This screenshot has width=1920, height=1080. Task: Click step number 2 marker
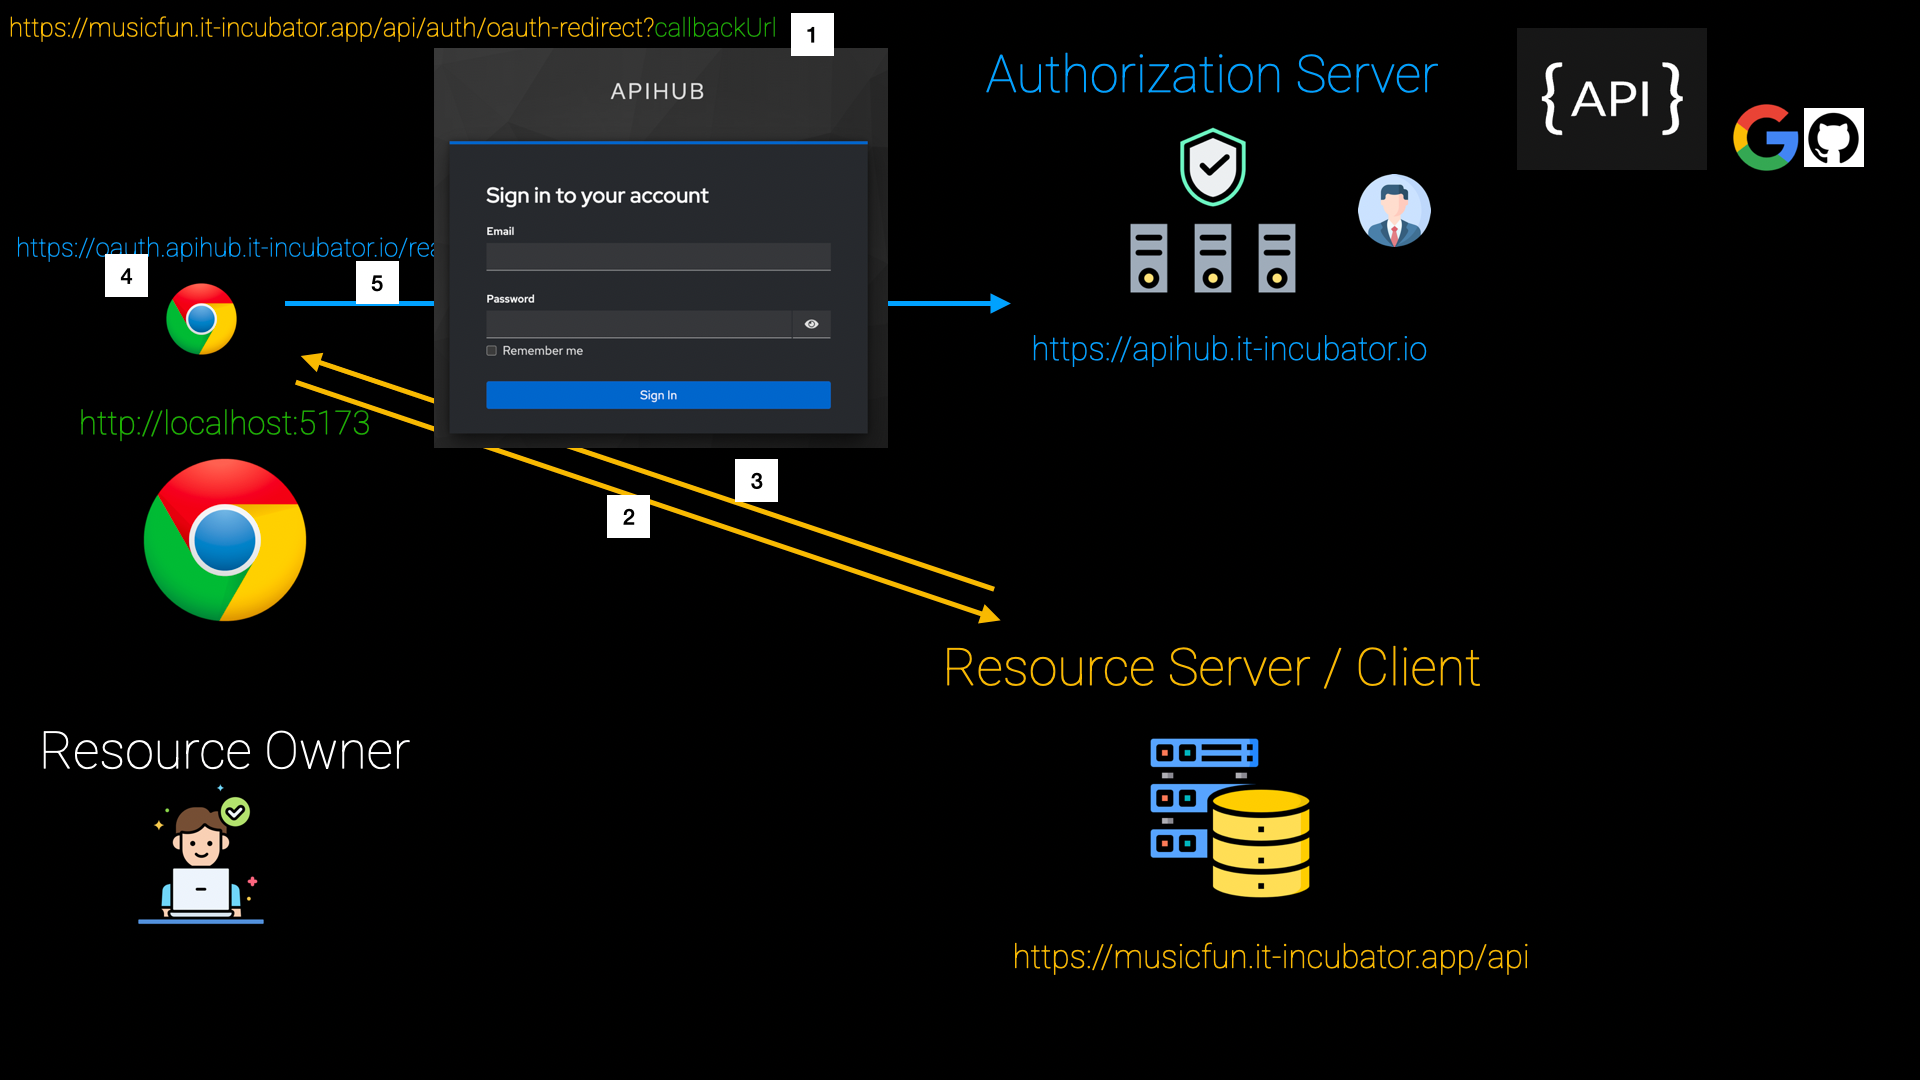tap(628, 517)
